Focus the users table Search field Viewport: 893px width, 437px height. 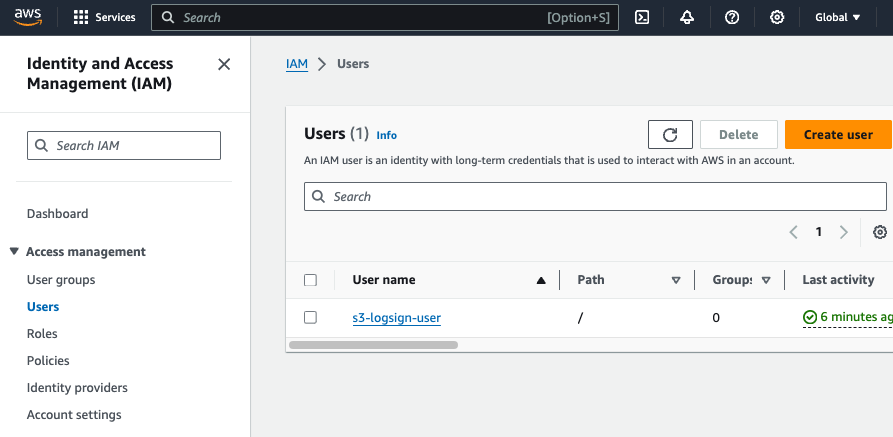point(595,197)
